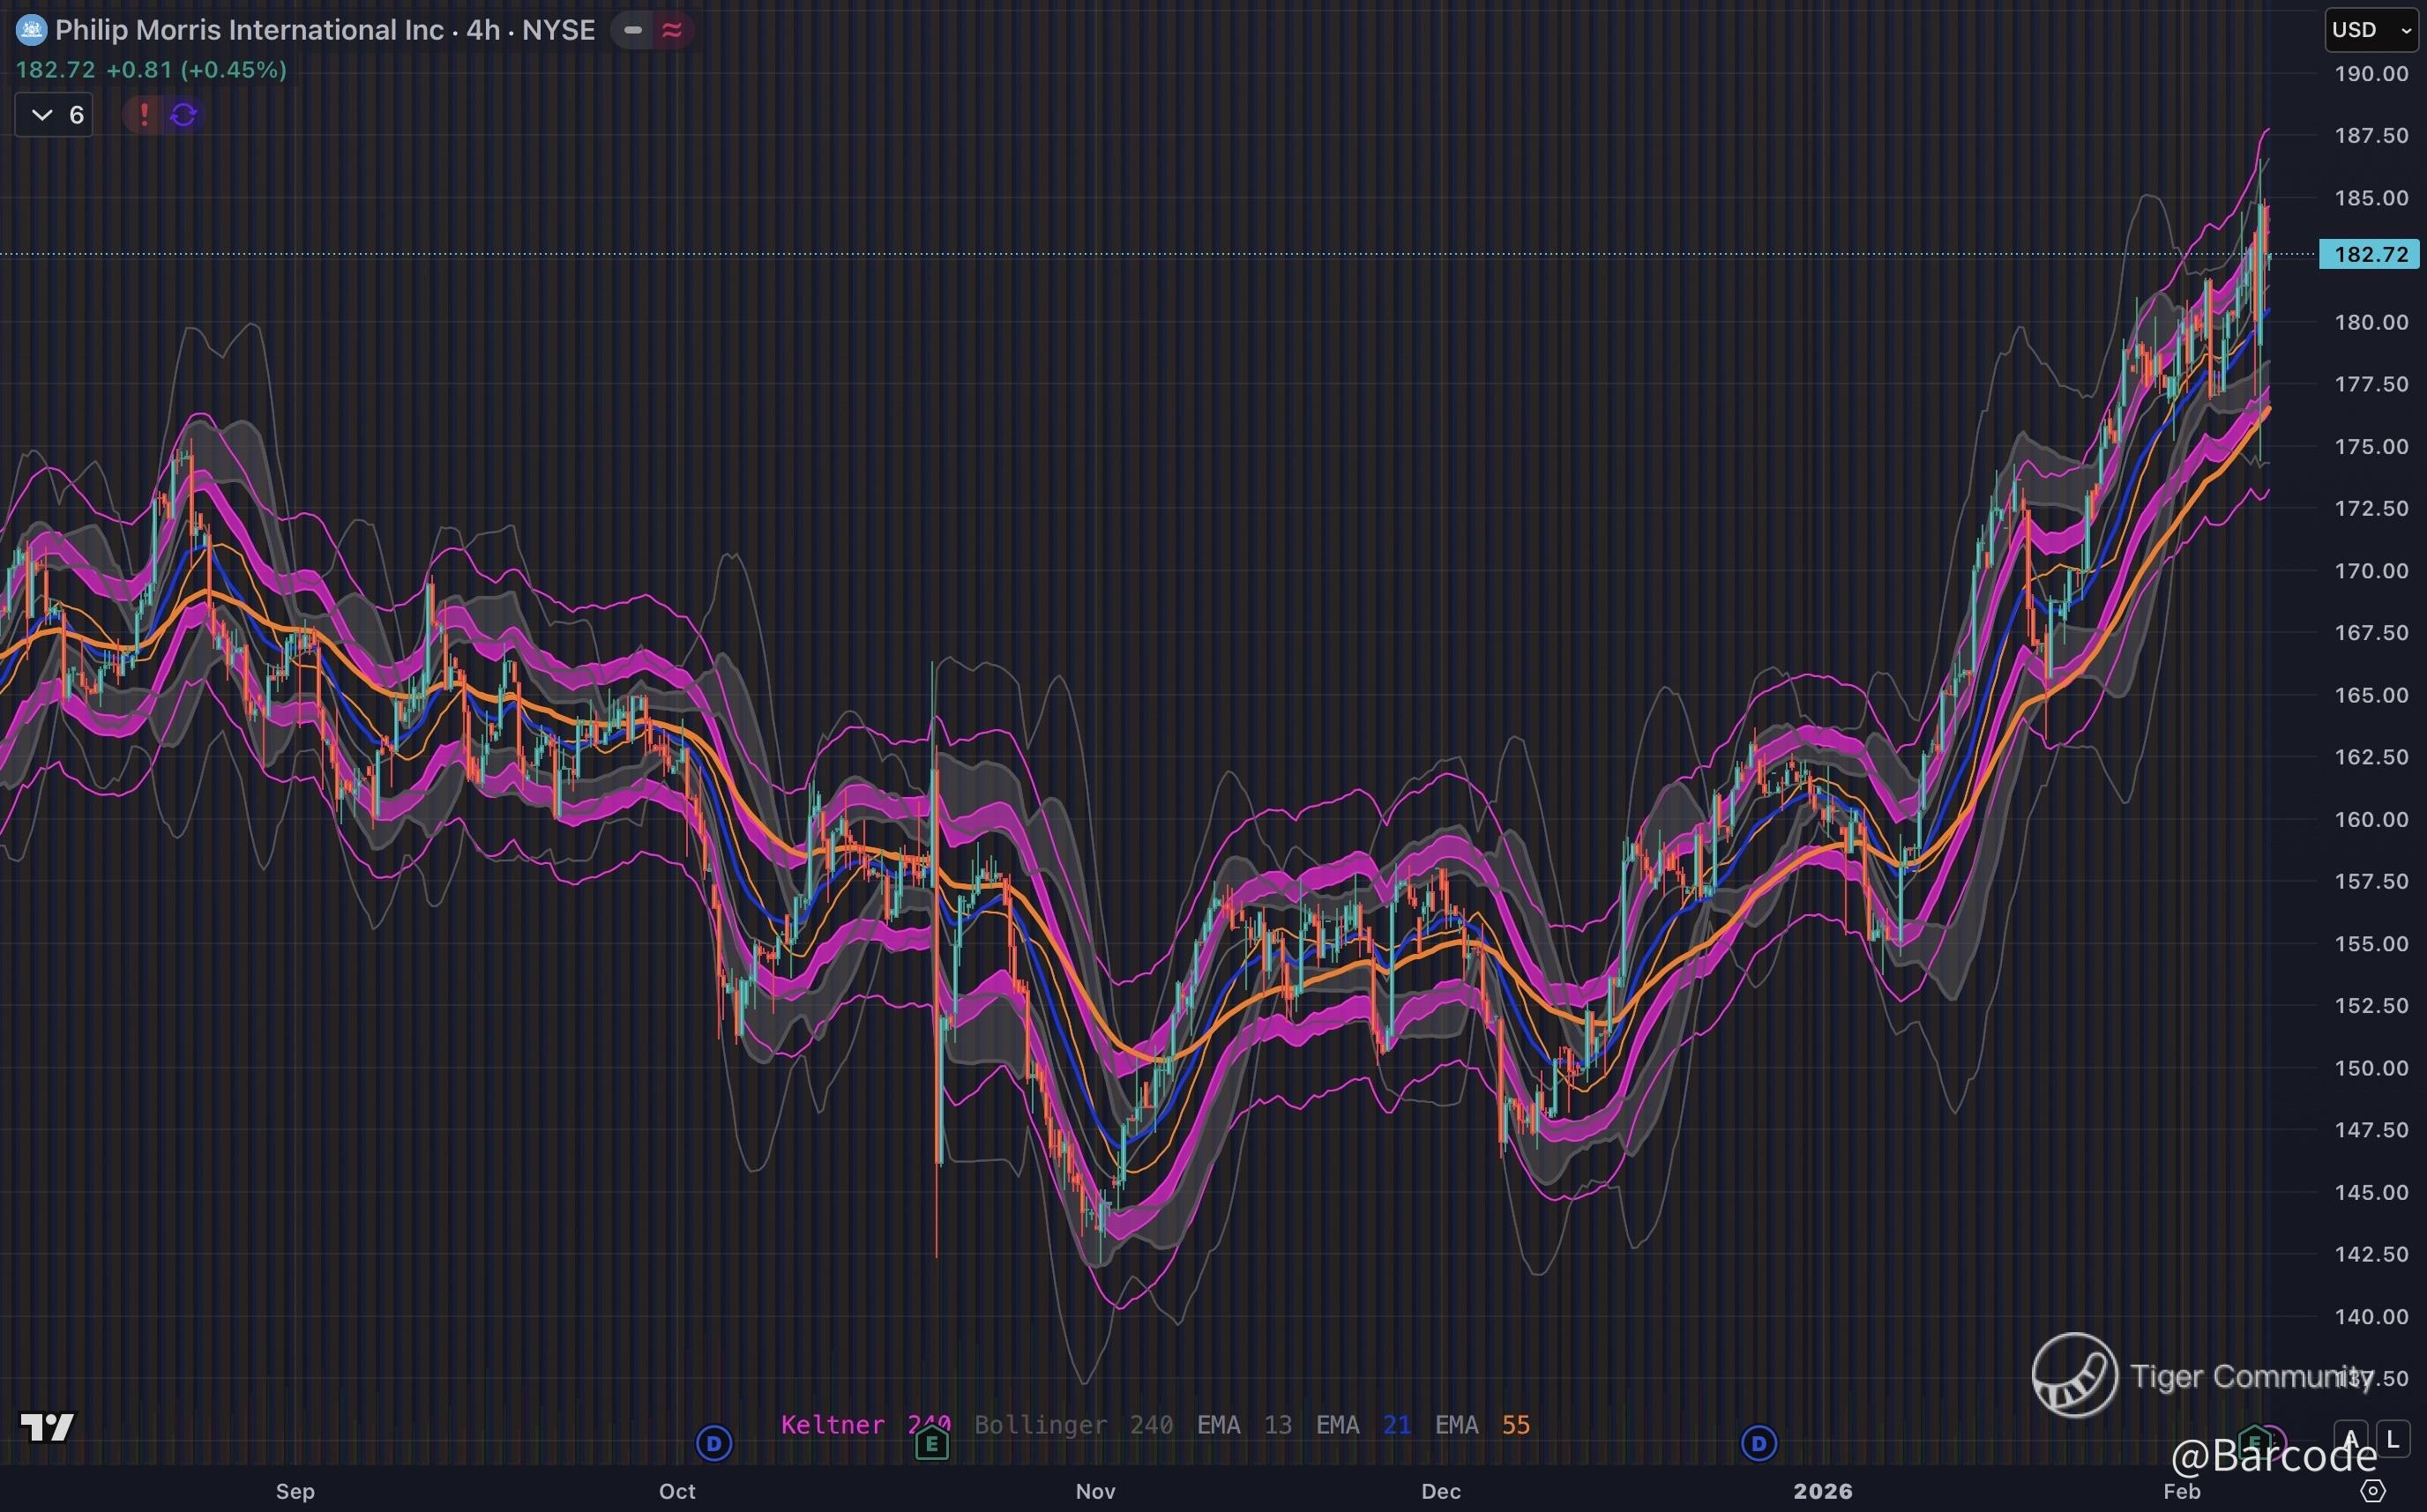The width and height of the screenshot is (2427, 1512).
Task: Click the 182.72 current price label
Action: [x=2370, y=254]
